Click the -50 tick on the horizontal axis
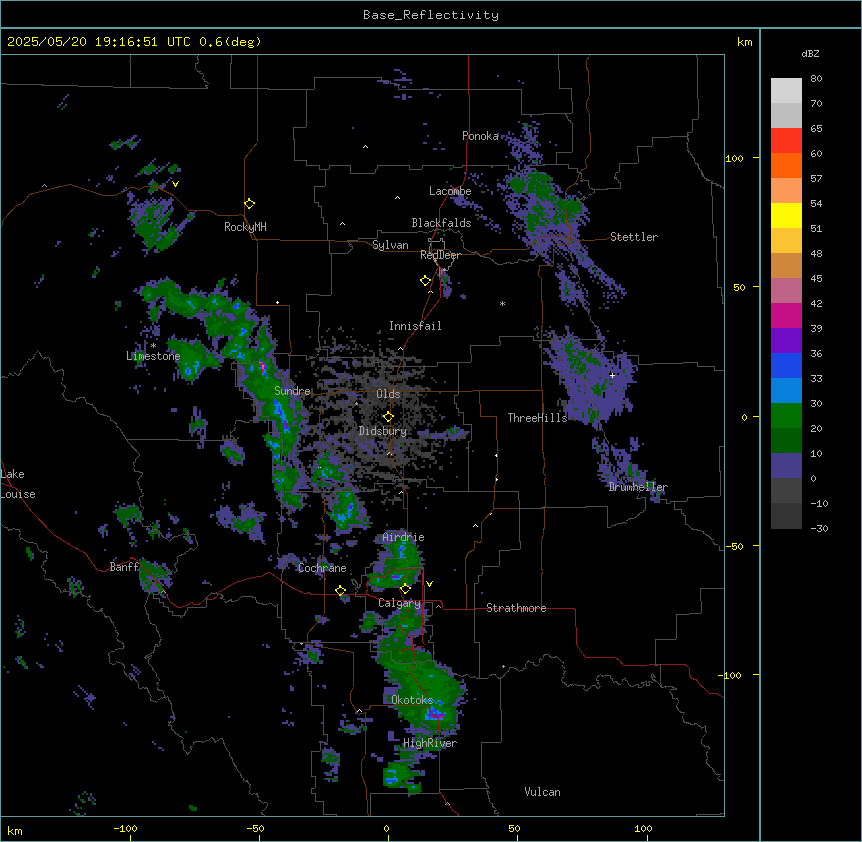This screenshot has height=842, width=862. pyautogui.click(x=255, y=828)
